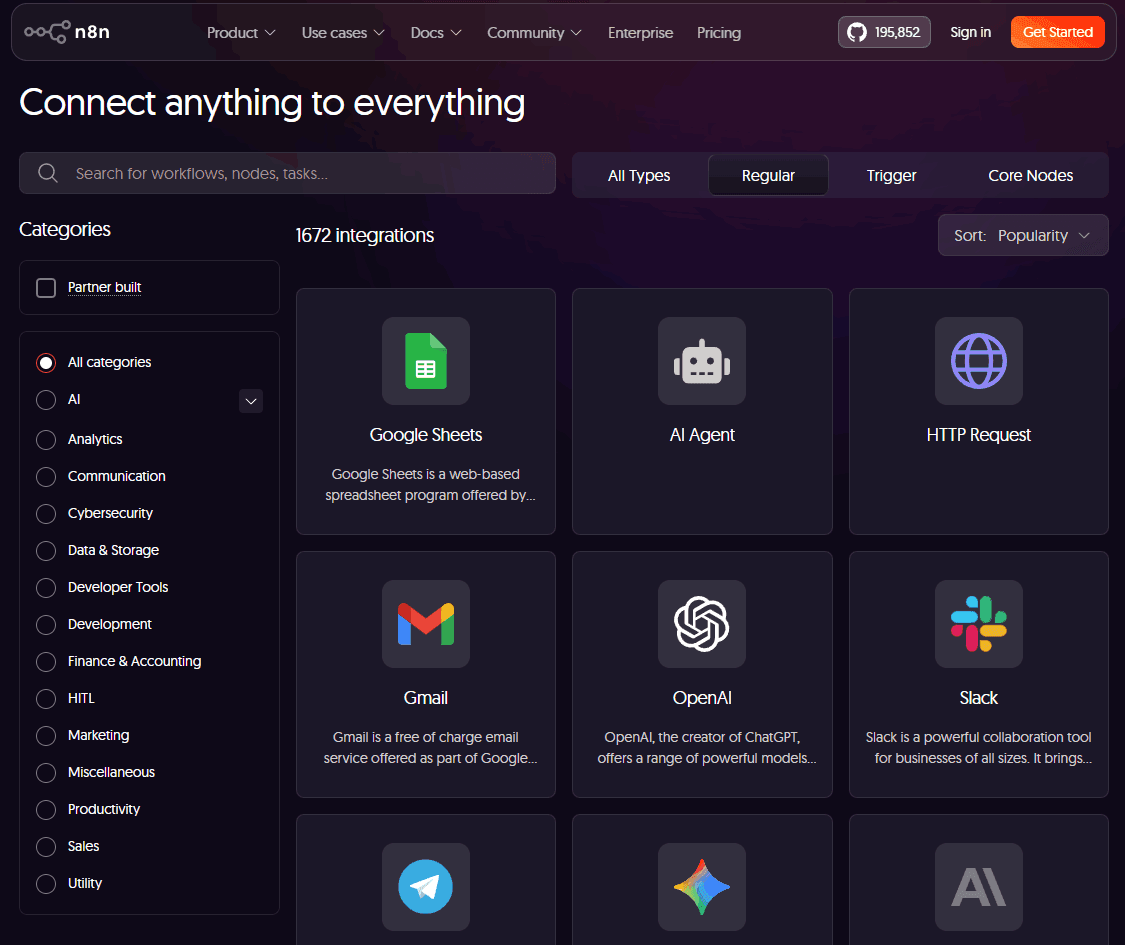
Task: Open the Google Sheets title link
Action: pyautogui.click(x=425, y=435)
